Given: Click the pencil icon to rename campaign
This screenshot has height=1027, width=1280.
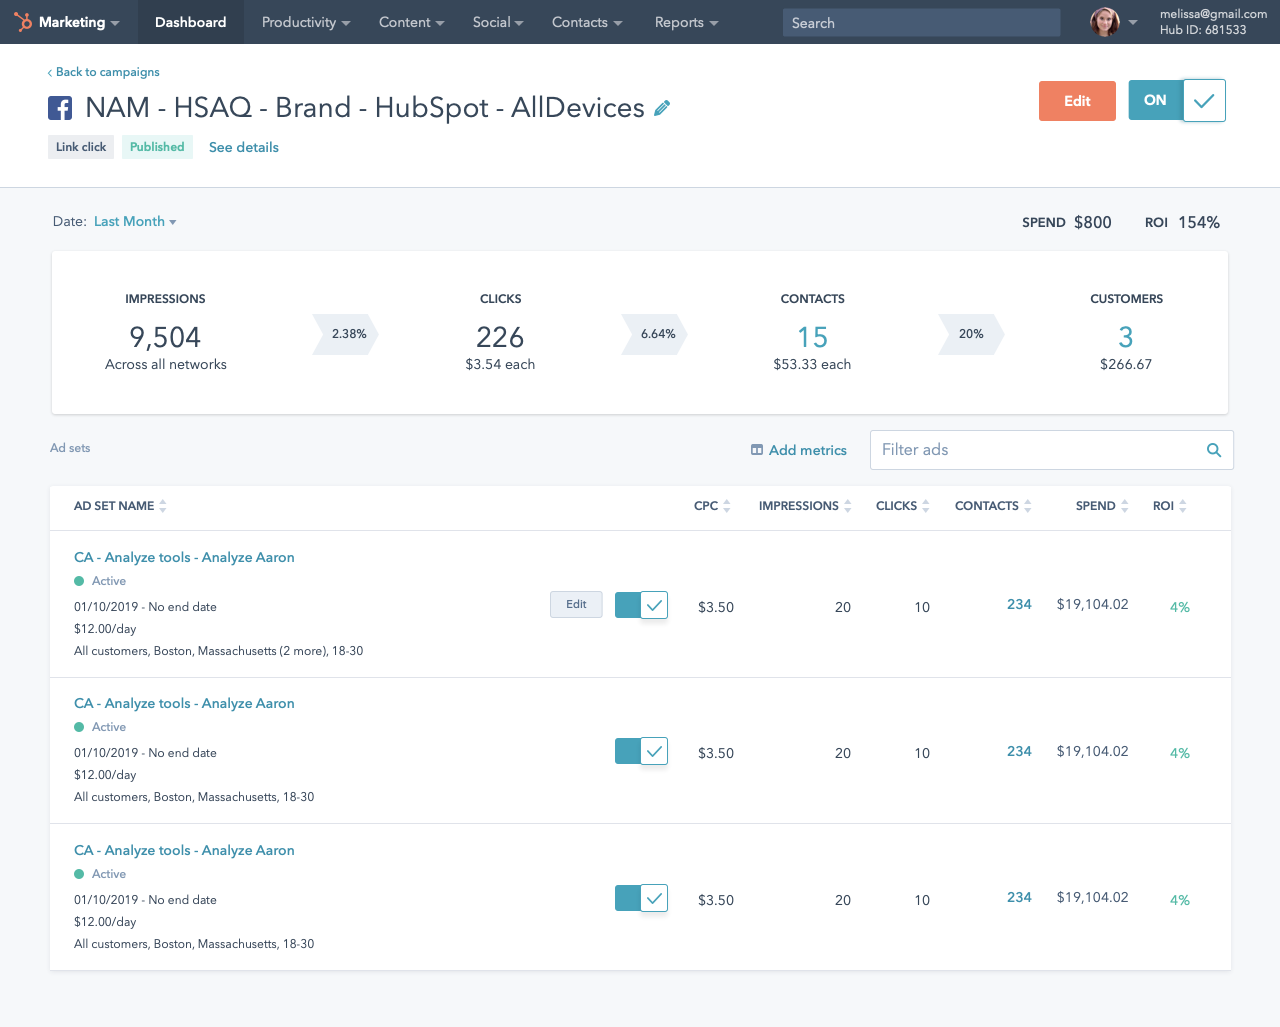Looking at the screenshot, I should pos(662,108).
